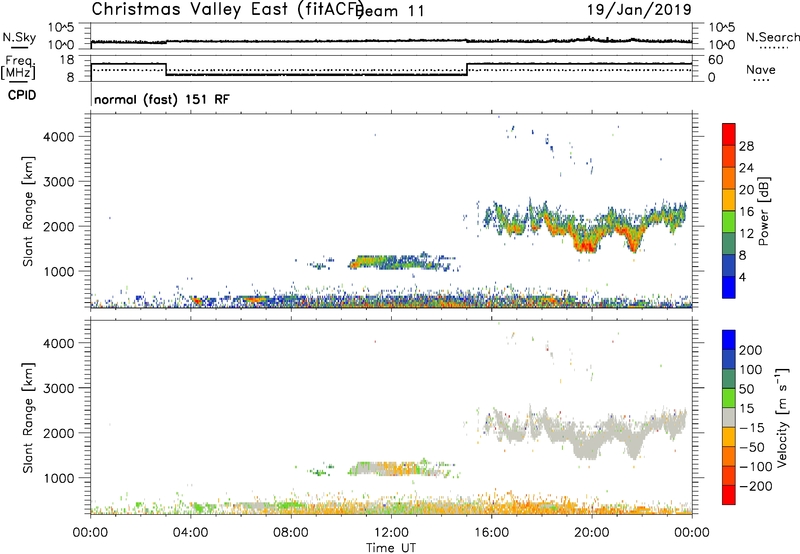This screenshot has height=554, width=800.
Task: Click the Time UT axis title
Action: [391, 548]
